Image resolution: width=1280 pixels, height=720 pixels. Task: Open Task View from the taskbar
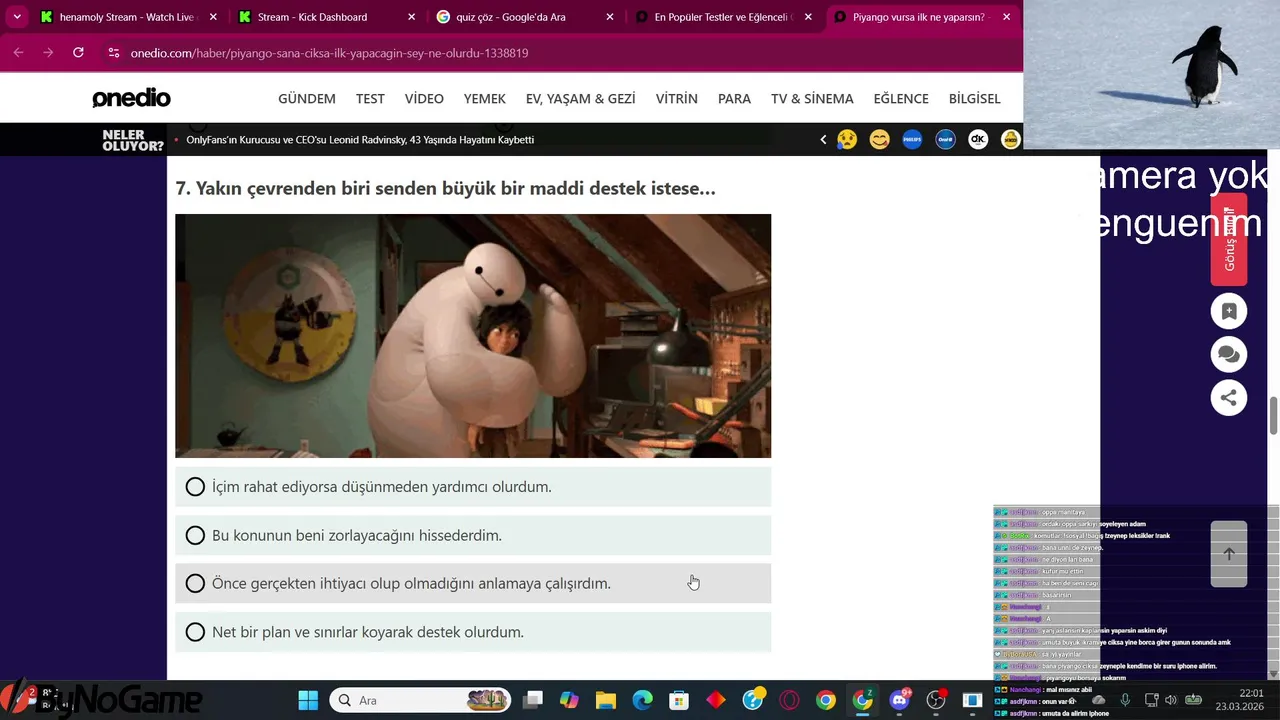point(533,700)
